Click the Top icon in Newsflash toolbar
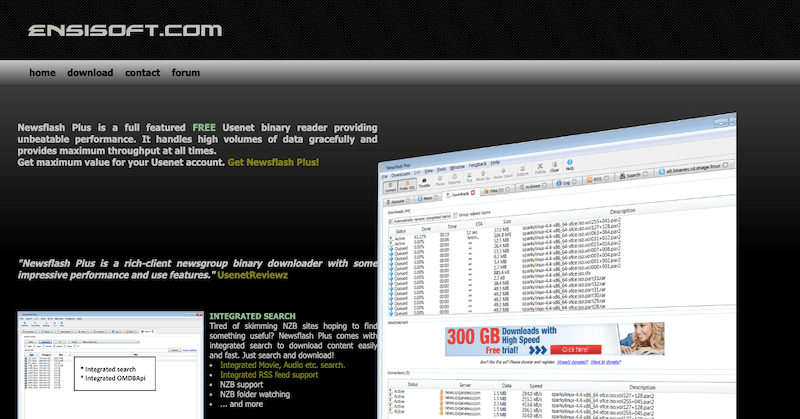Screen dimensions: 800x419 (x=469, y=177)
